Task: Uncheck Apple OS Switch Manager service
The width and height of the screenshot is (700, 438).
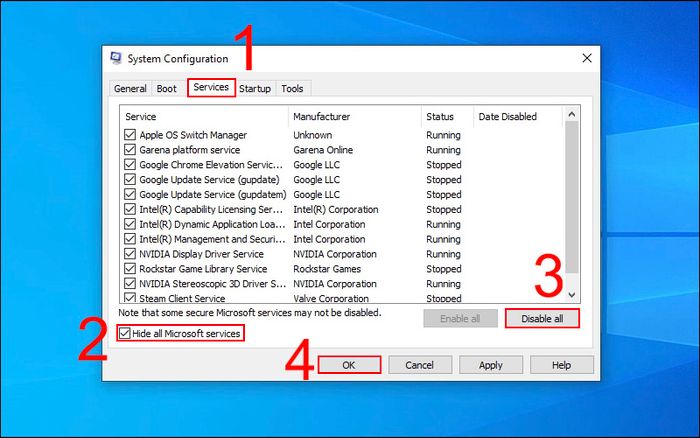Action: pos(130,135)
